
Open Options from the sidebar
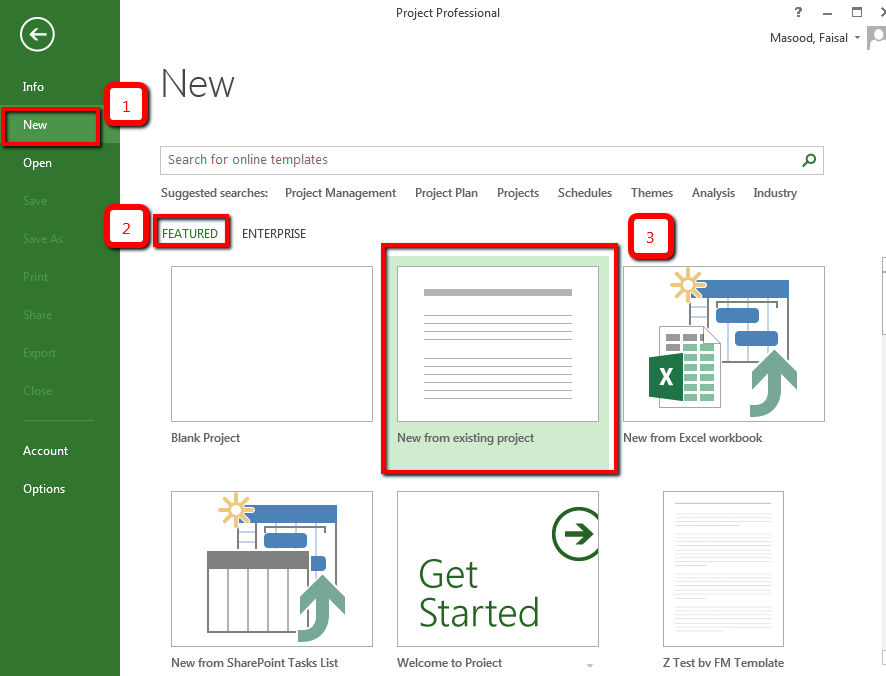44,488
